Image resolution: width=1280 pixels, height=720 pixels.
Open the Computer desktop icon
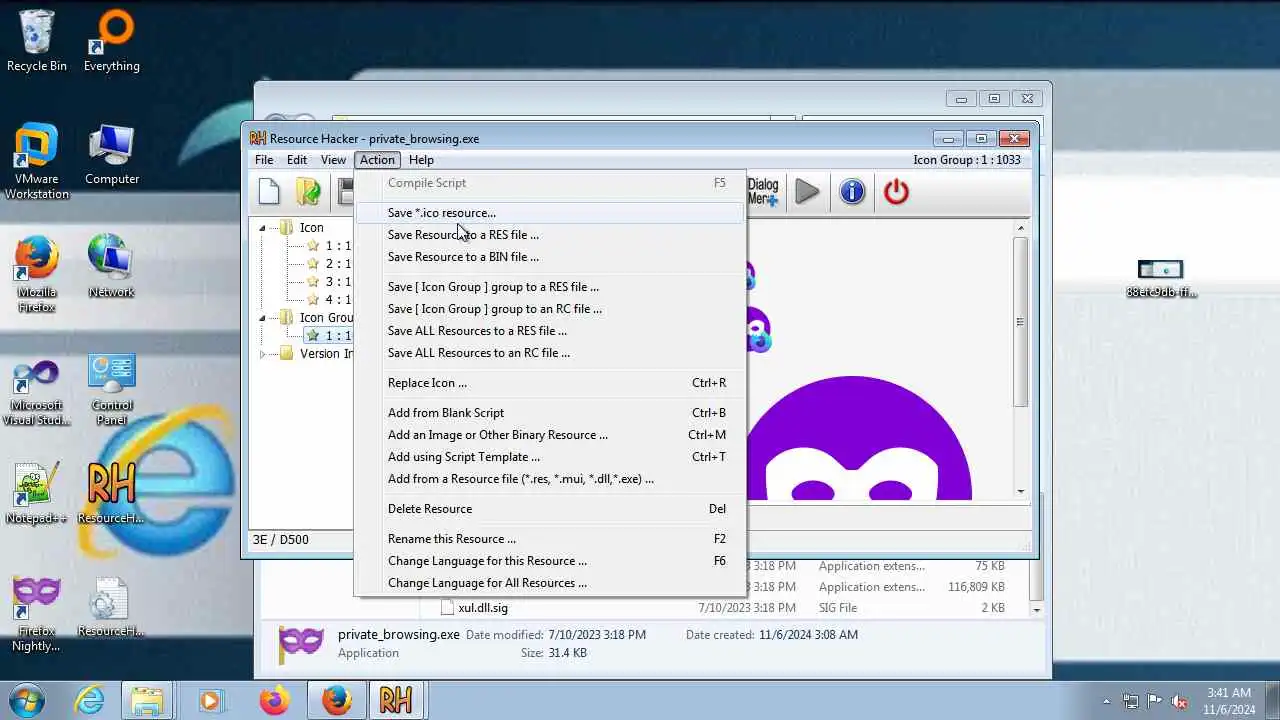coord(111,155)
